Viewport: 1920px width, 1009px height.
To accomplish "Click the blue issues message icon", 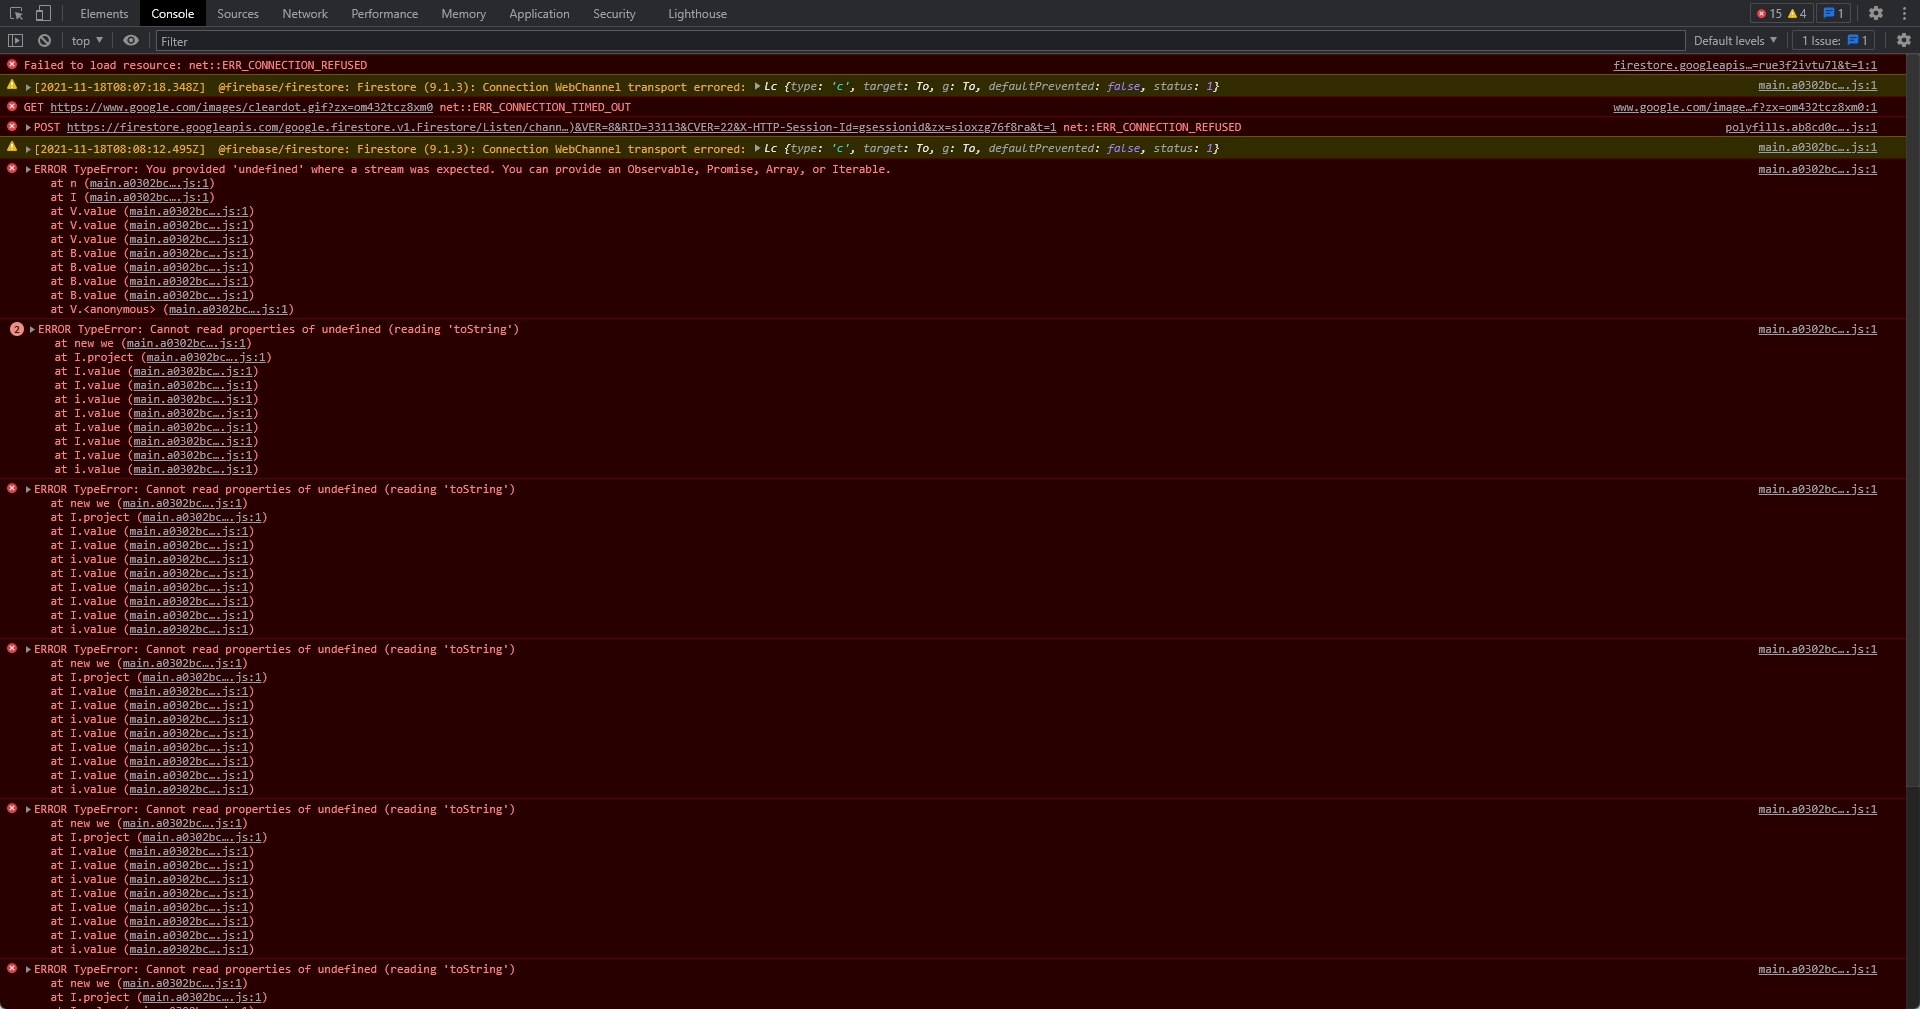I will point(1830,13).
